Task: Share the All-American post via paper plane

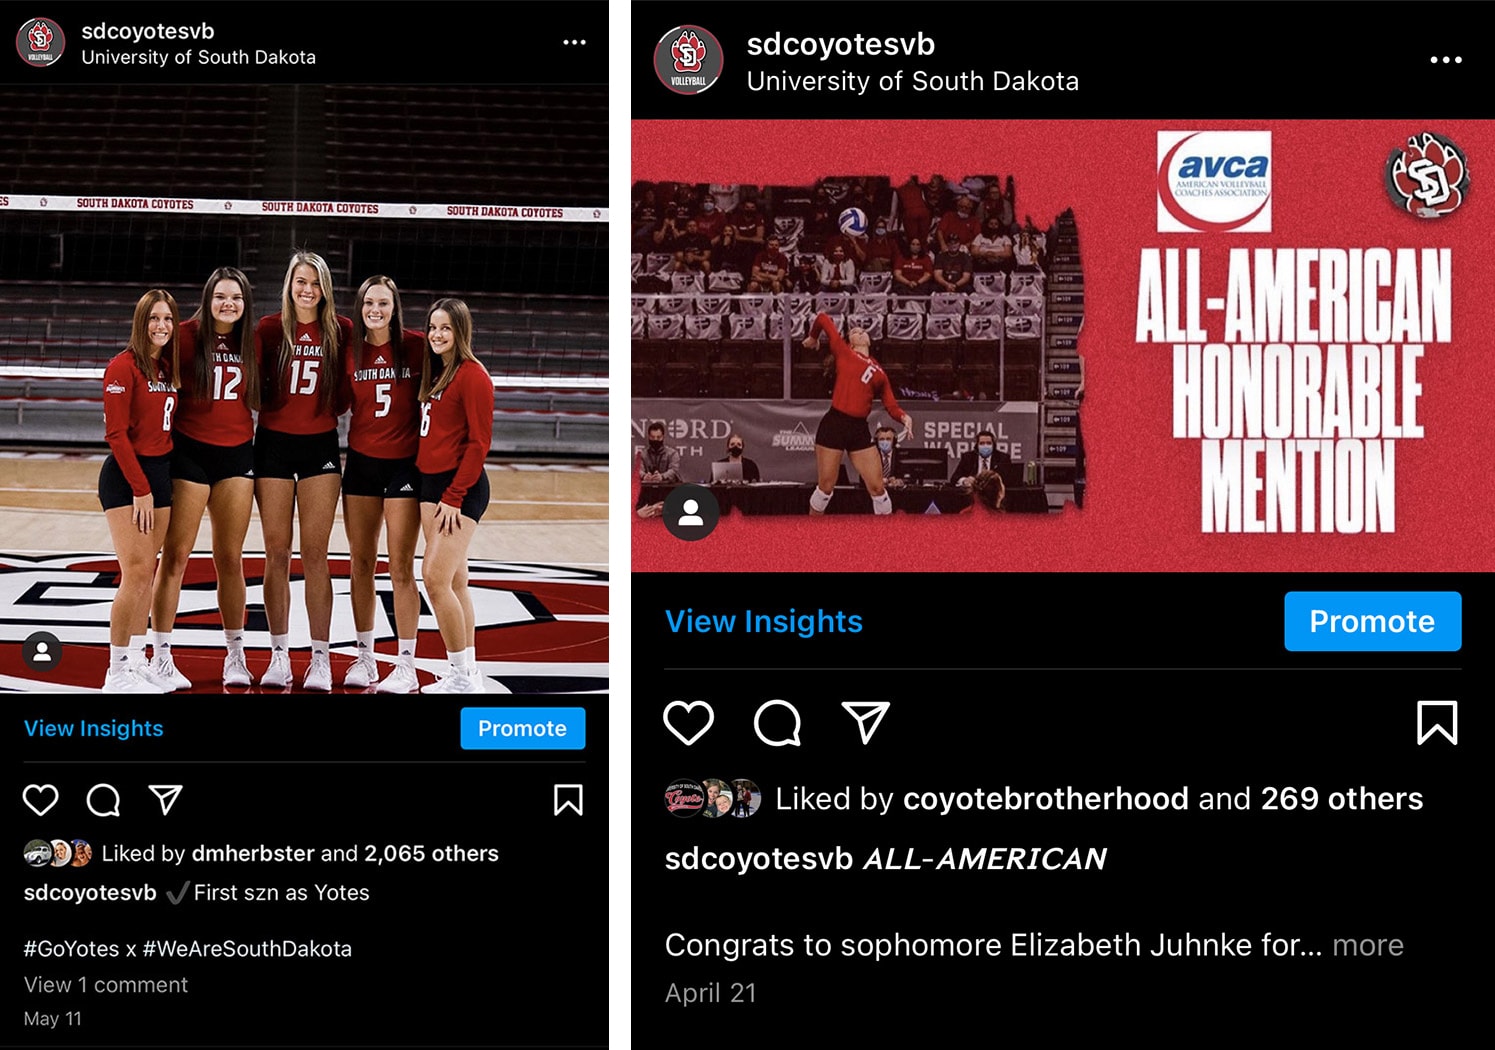Action: [x=866, y=722]
